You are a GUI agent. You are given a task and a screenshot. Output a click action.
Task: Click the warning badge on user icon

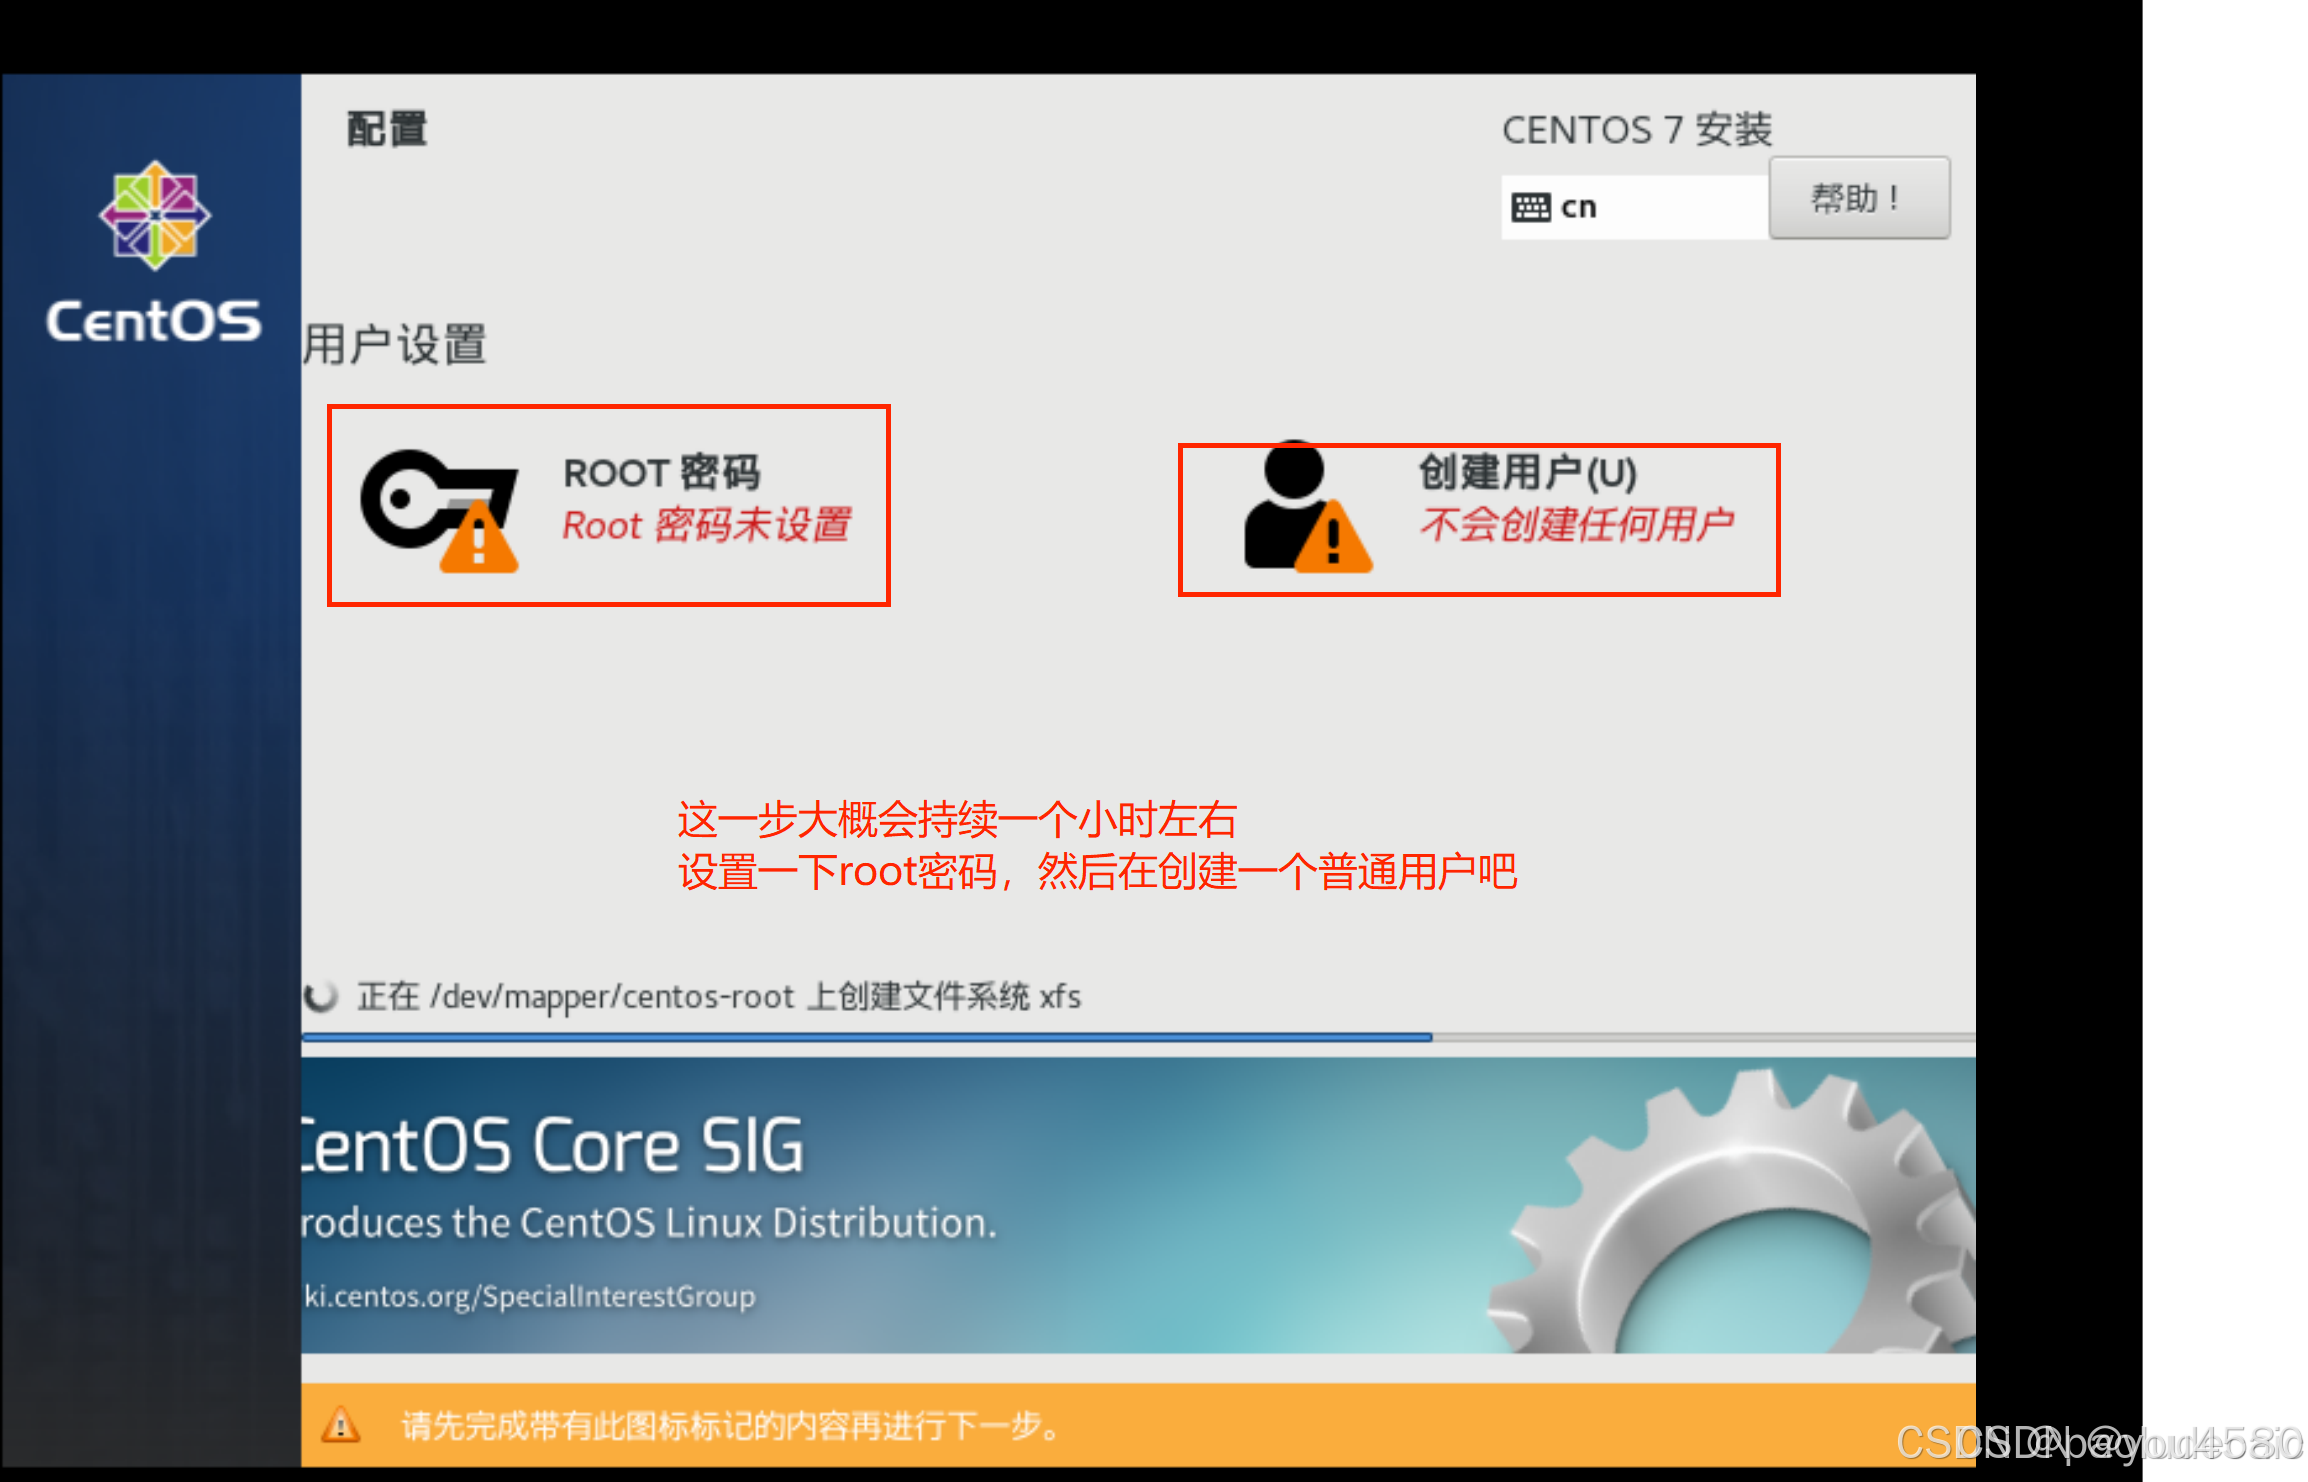(1333, 541)
